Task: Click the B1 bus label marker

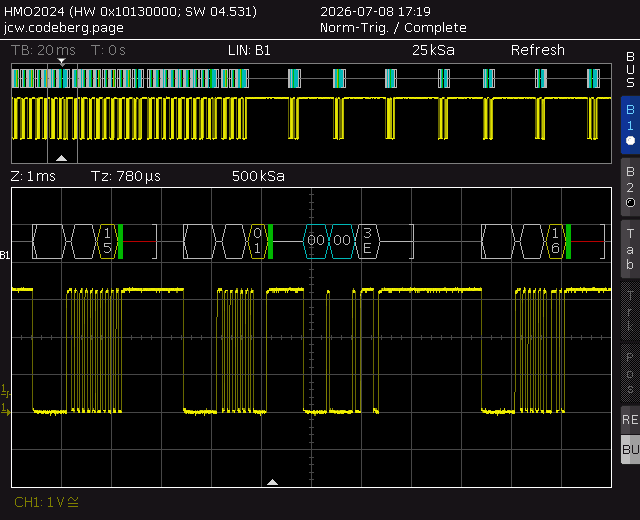Action: (x=5, y=256)
